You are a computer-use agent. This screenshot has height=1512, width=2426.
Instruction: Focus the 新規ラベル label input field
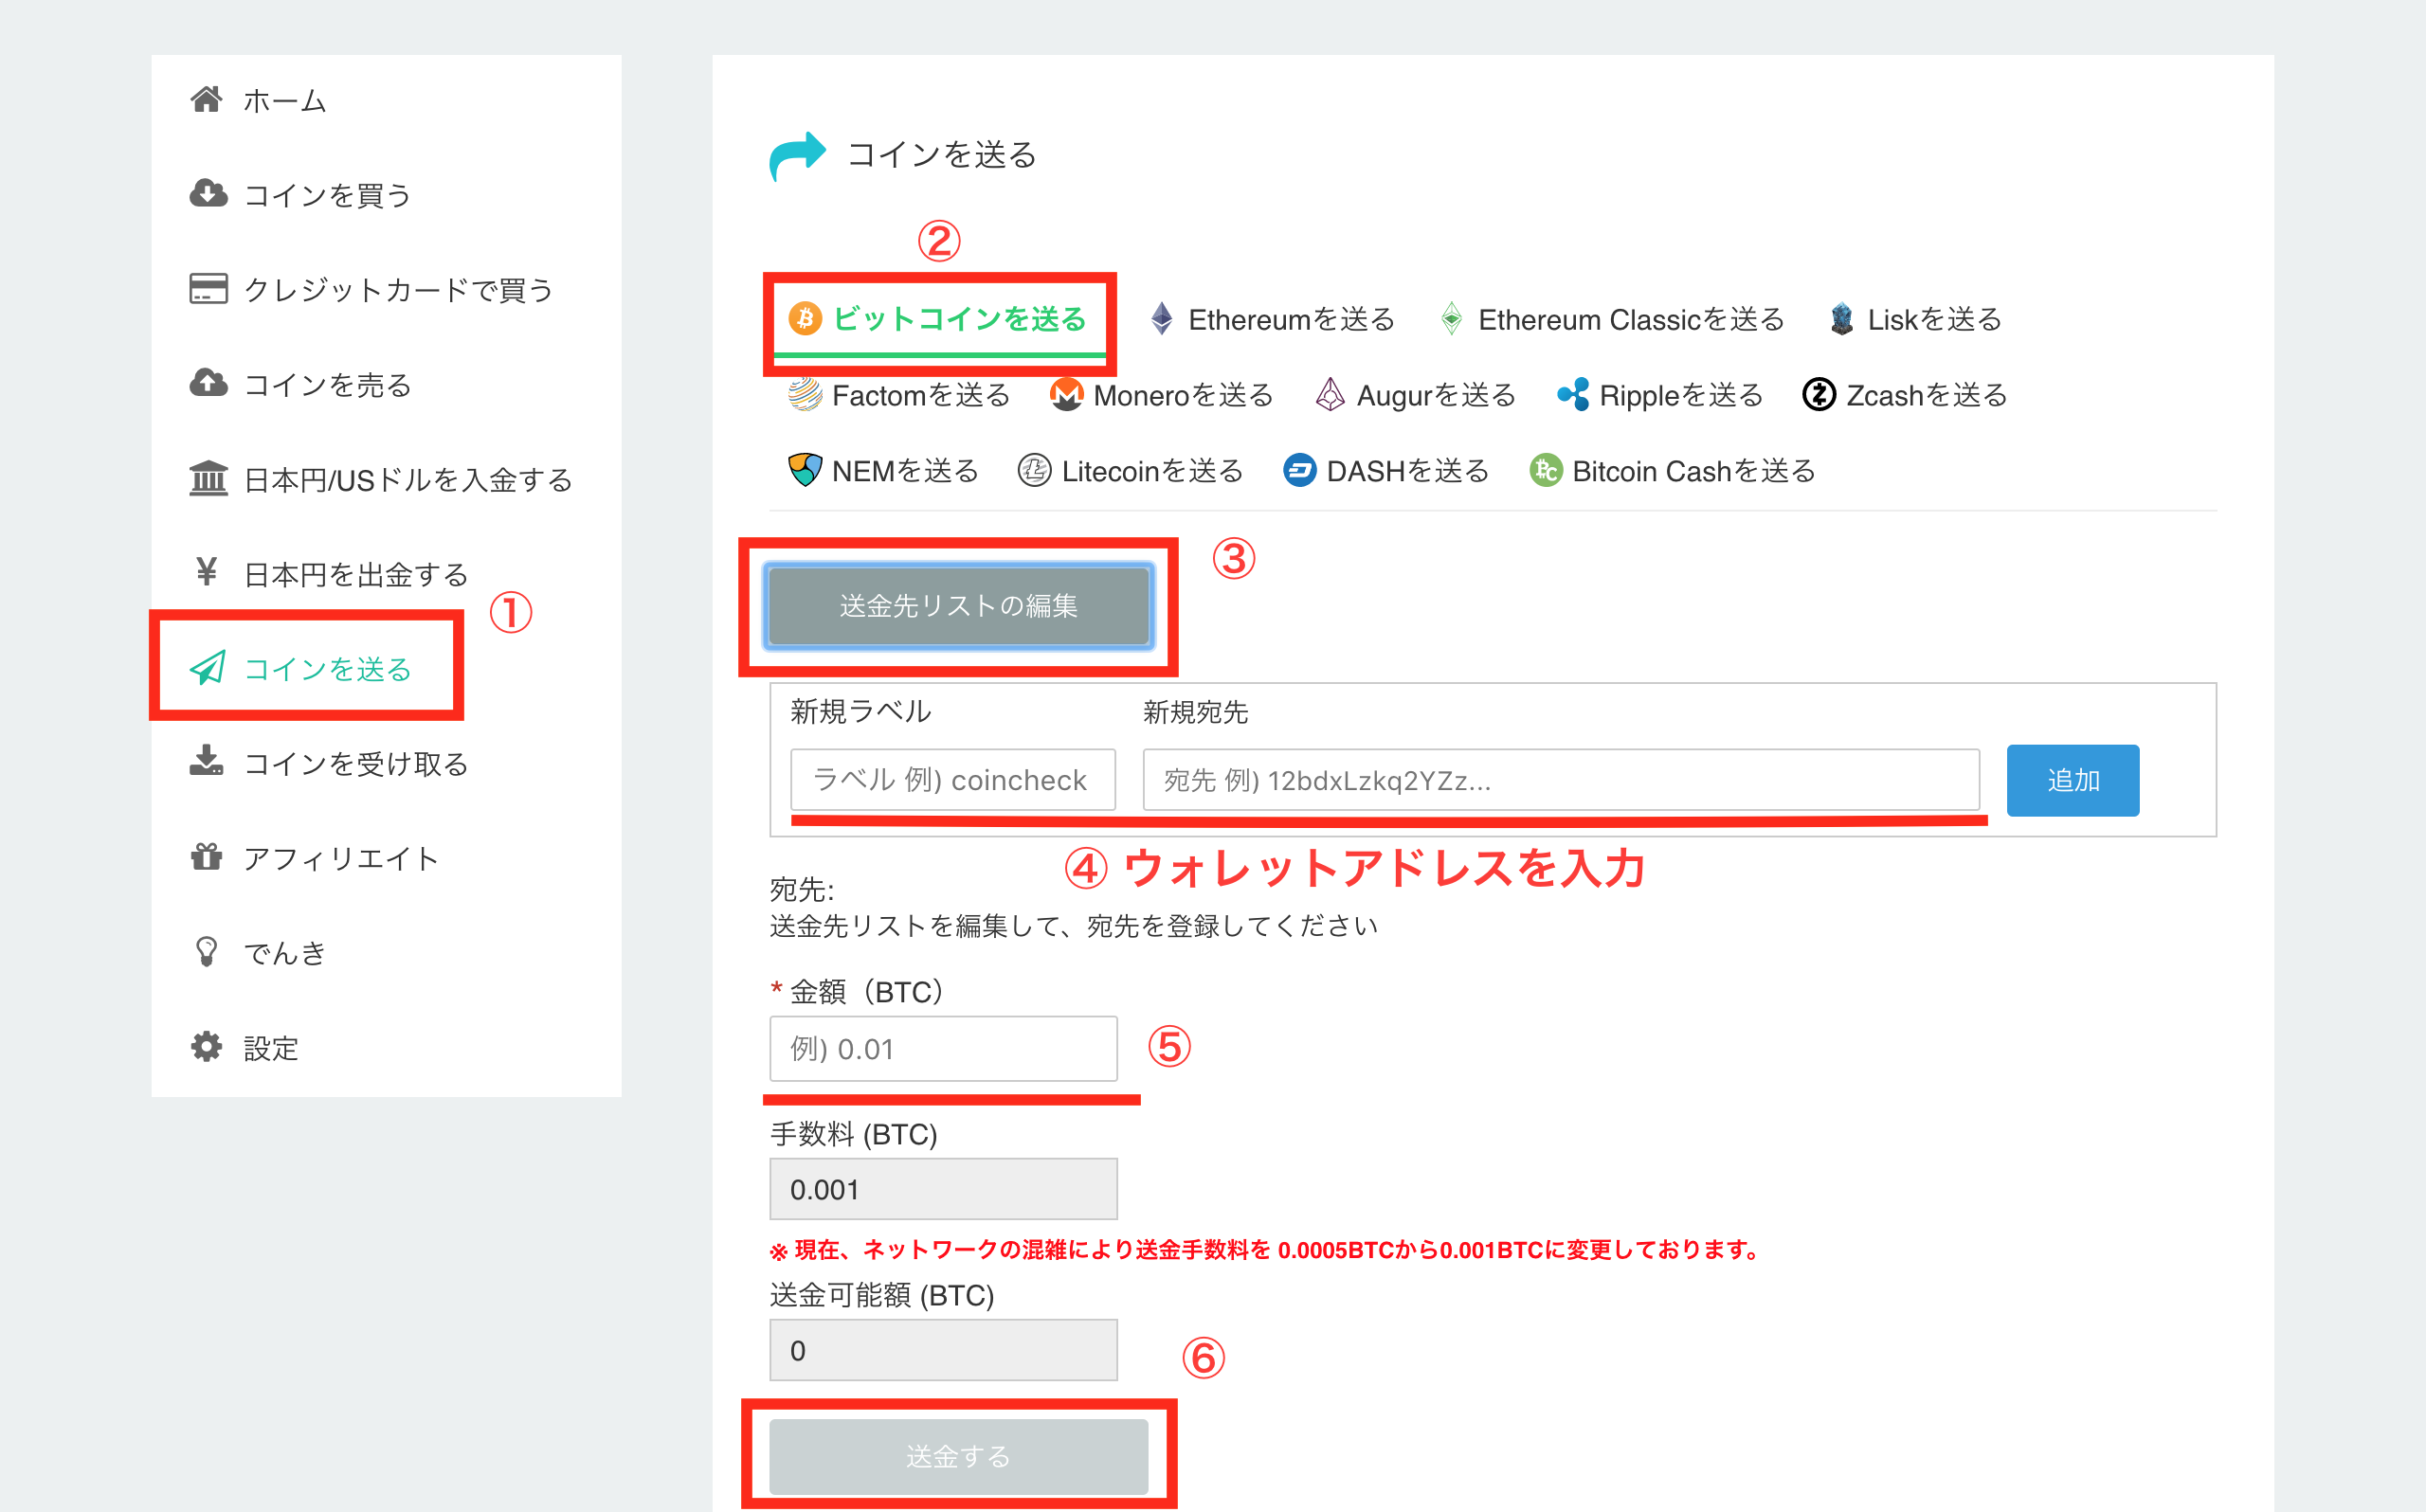click(953, 779)
